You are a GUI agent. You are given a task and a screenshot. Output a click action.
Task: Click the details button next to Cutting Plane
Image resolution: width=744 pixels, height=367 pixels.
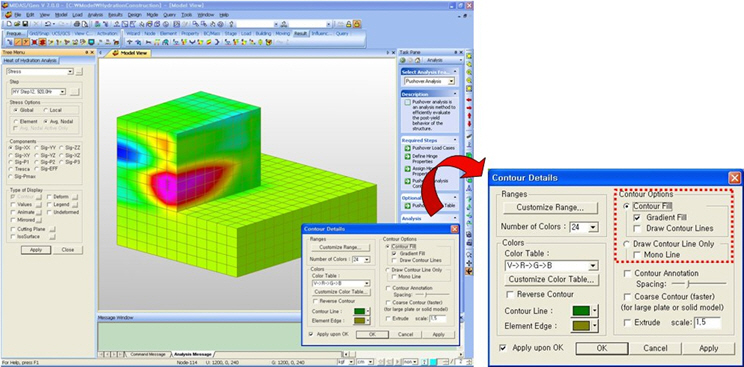[53, 229]
